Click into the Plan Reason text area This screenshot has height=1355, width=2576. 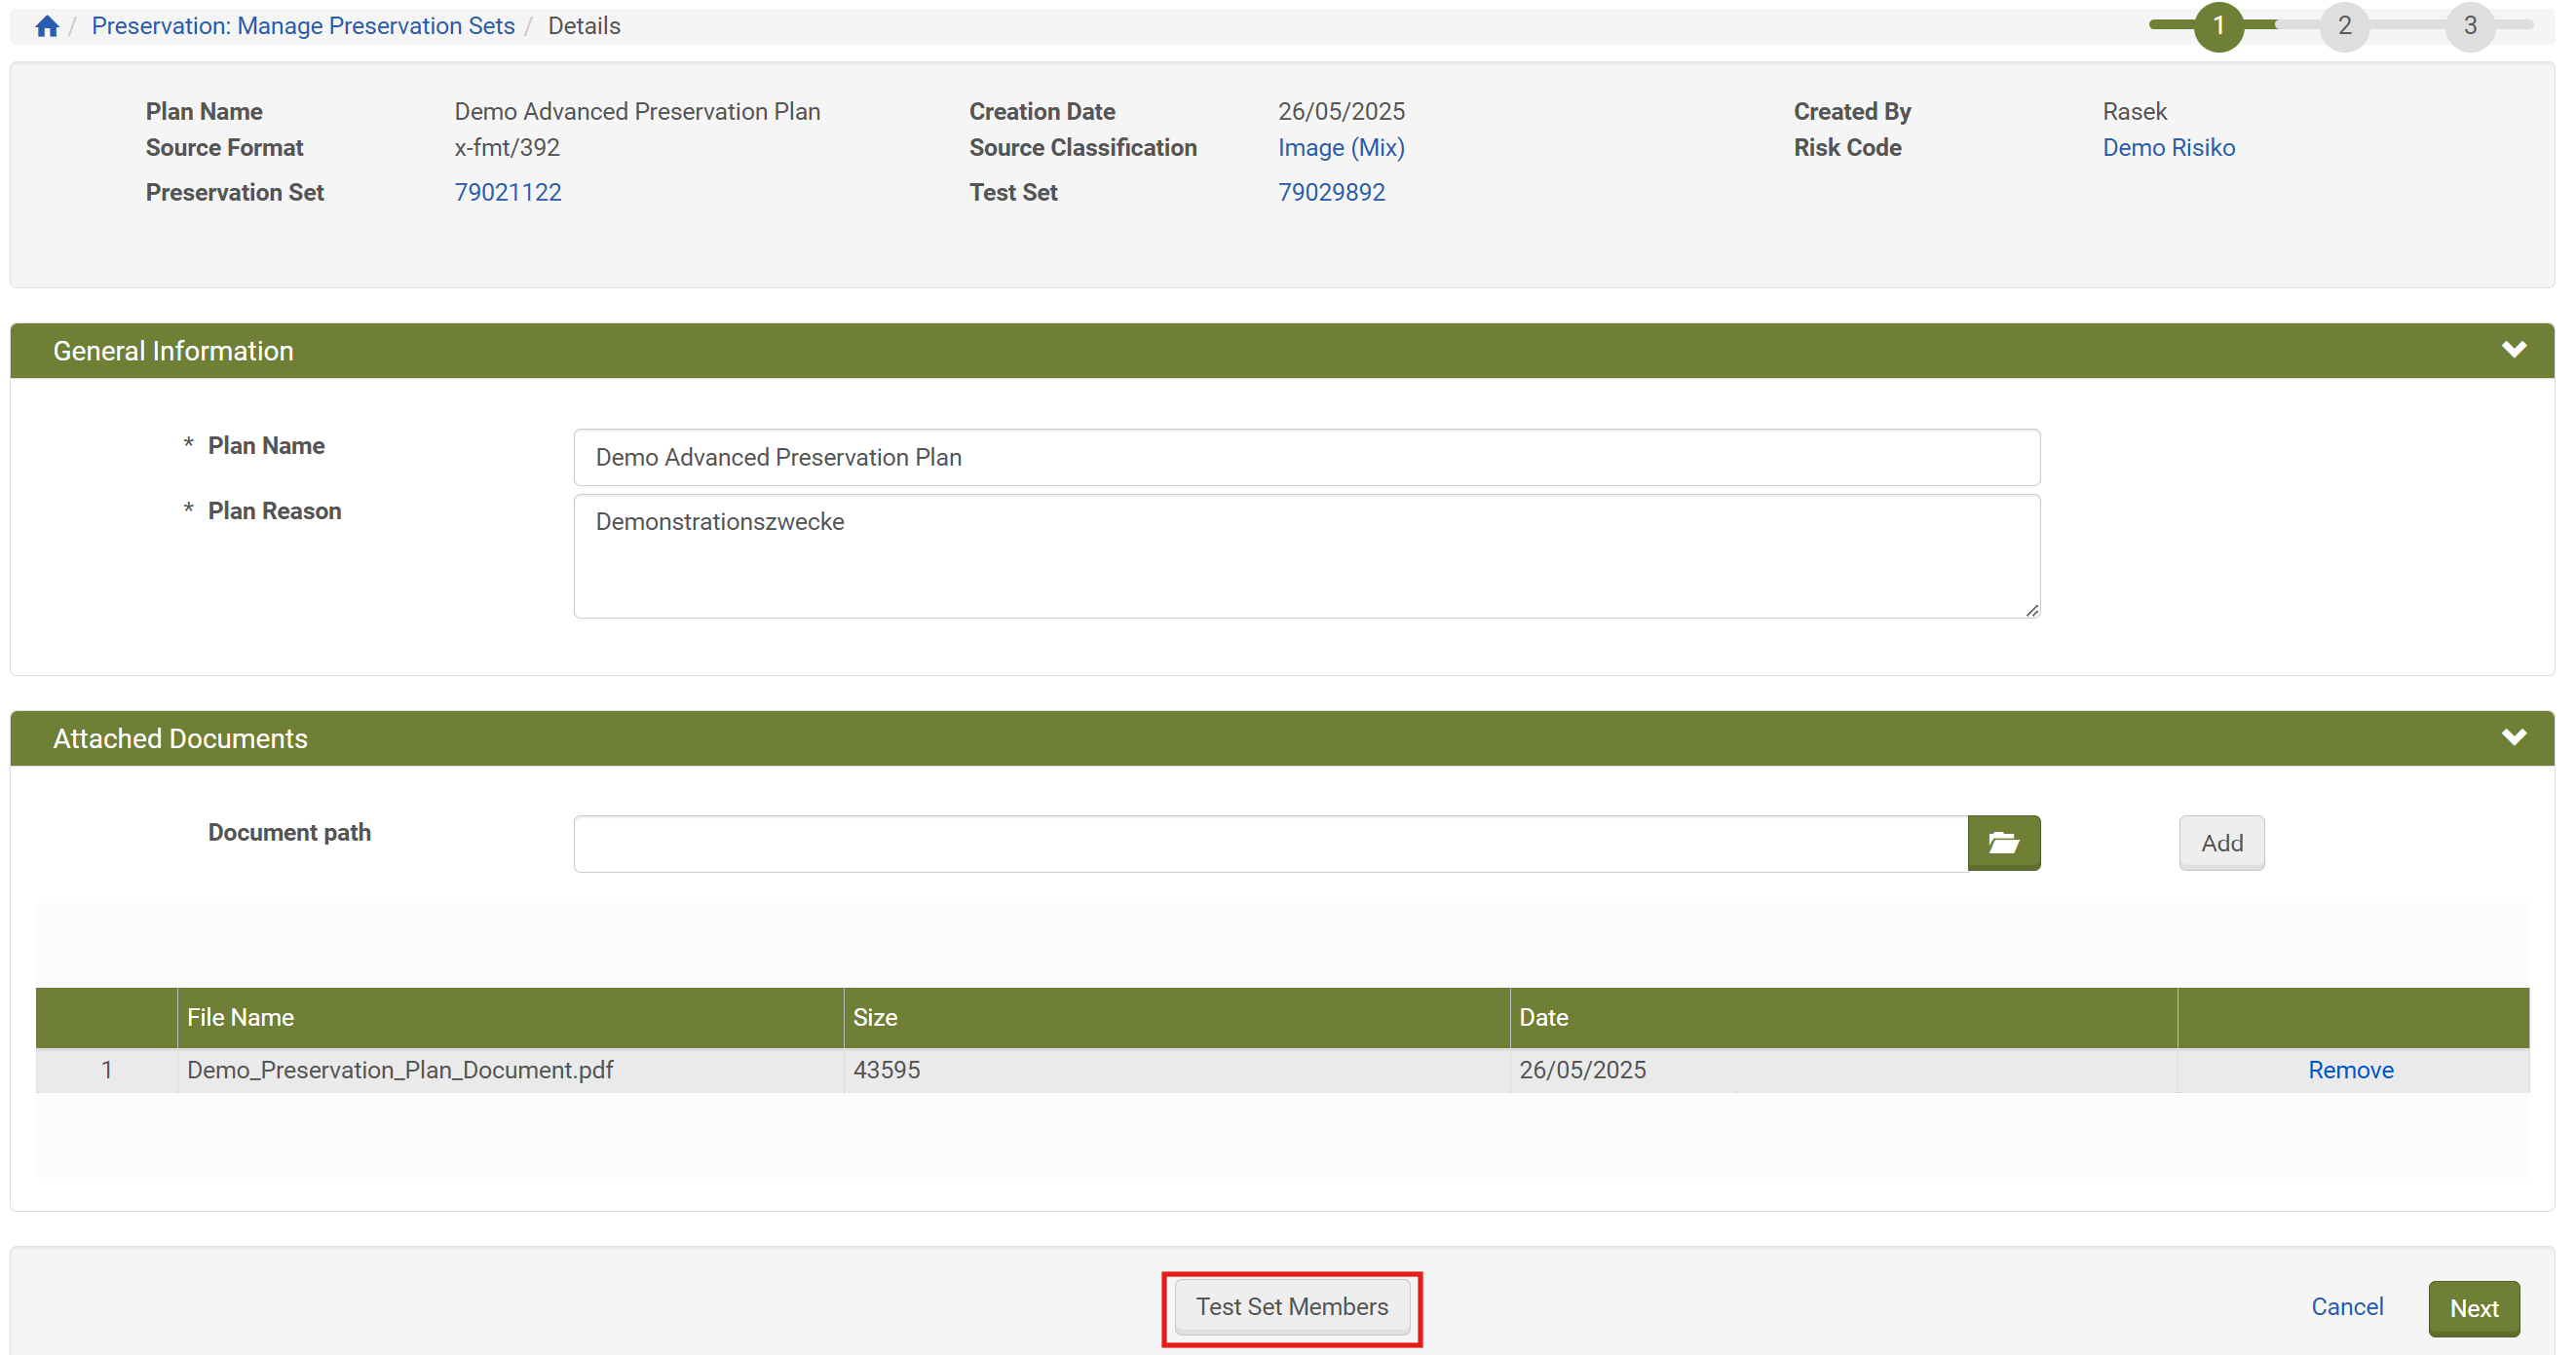point(1306,556)
